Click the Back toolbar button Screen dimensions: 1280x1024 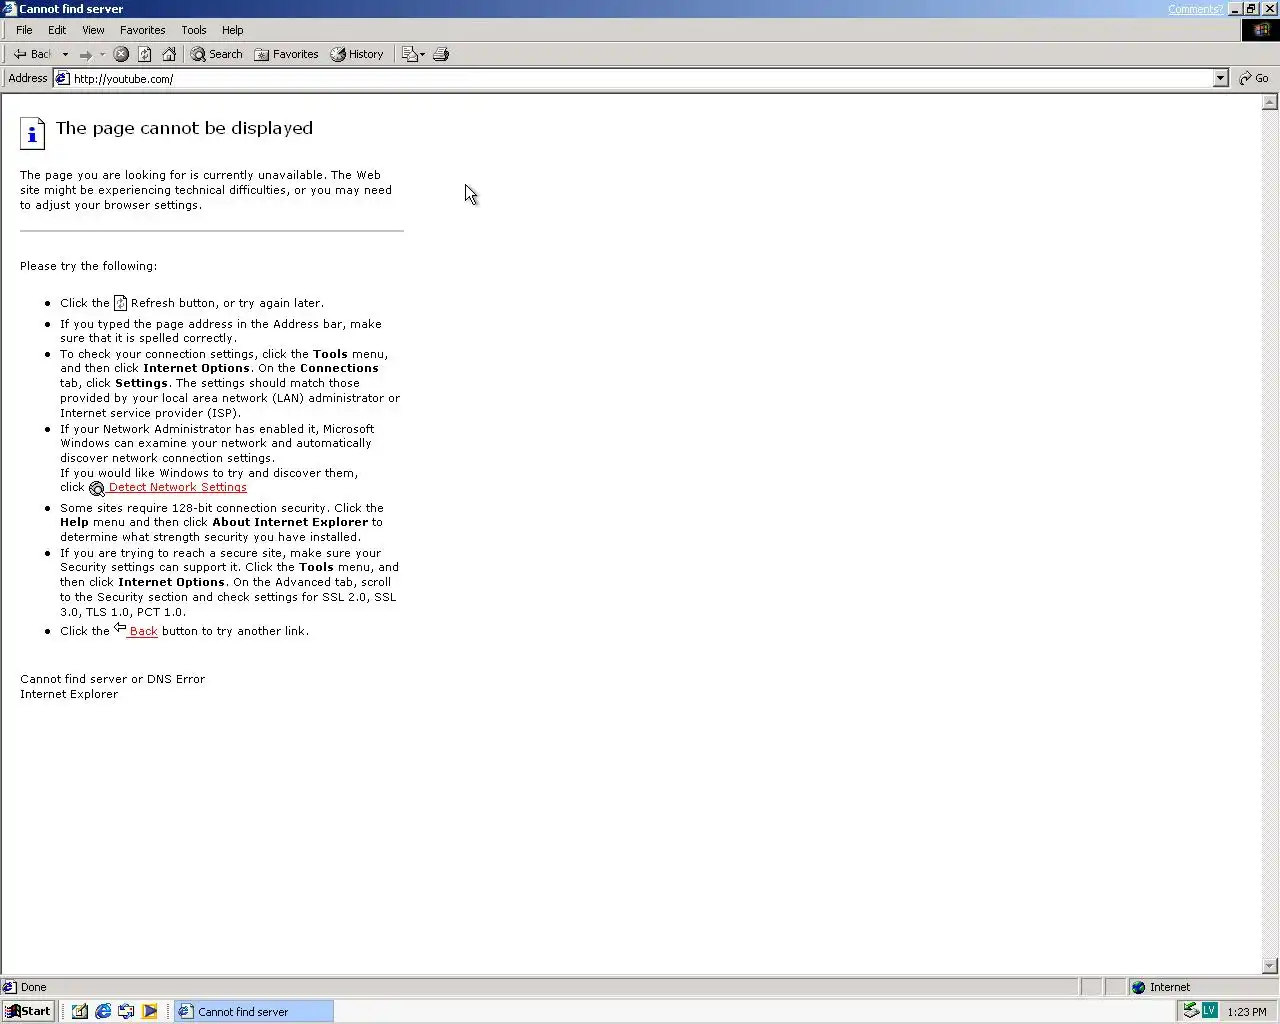(x=32, y=54)
